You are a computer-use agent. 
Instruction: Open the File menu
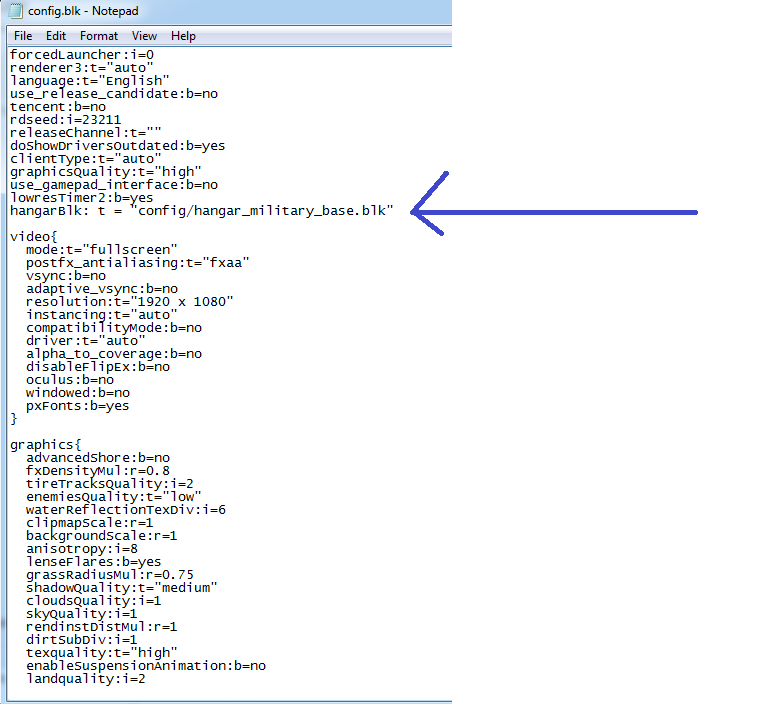click(x=23, y=36)
